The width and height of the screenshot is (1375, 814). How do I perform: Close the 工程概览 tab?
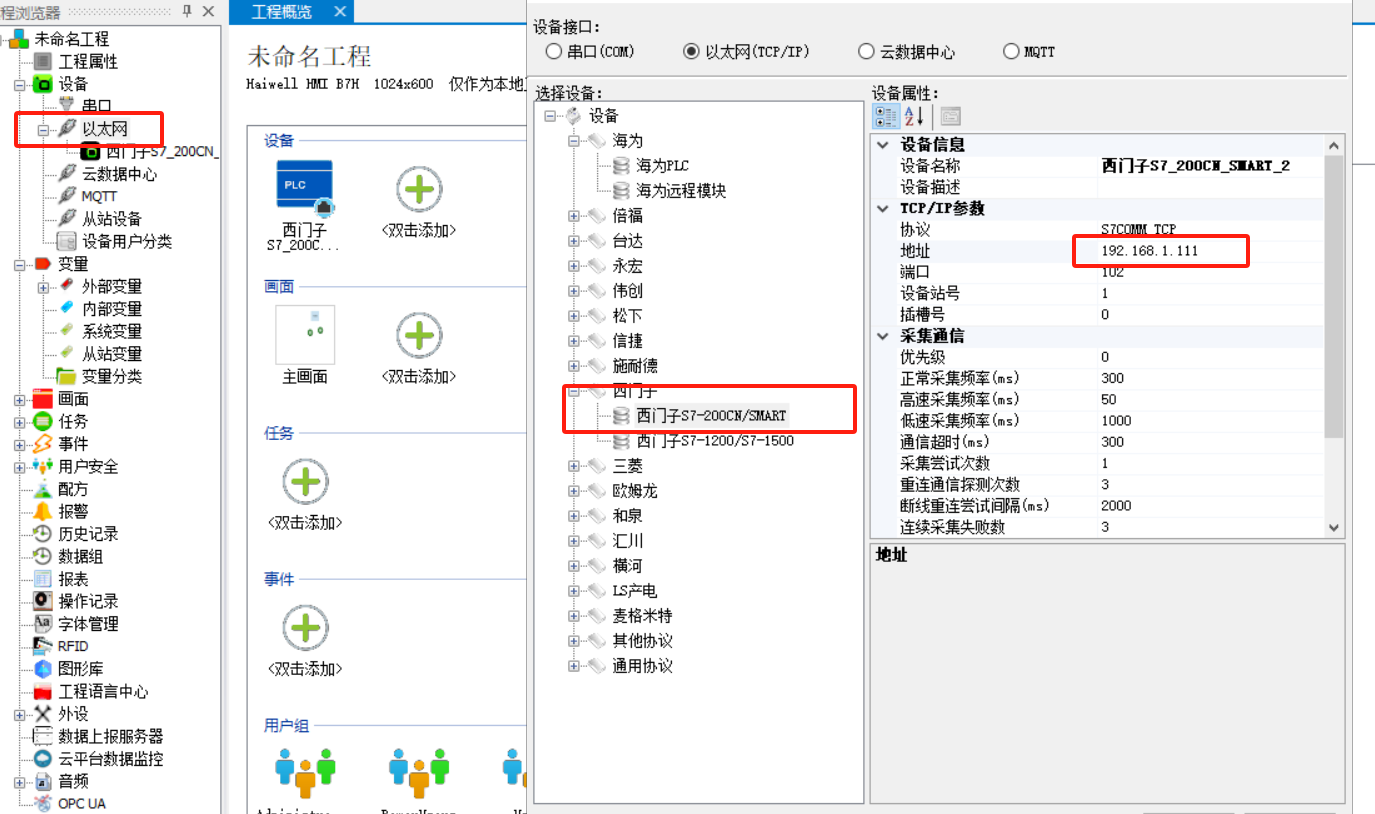pyautogui.click(x=340, y=11)
